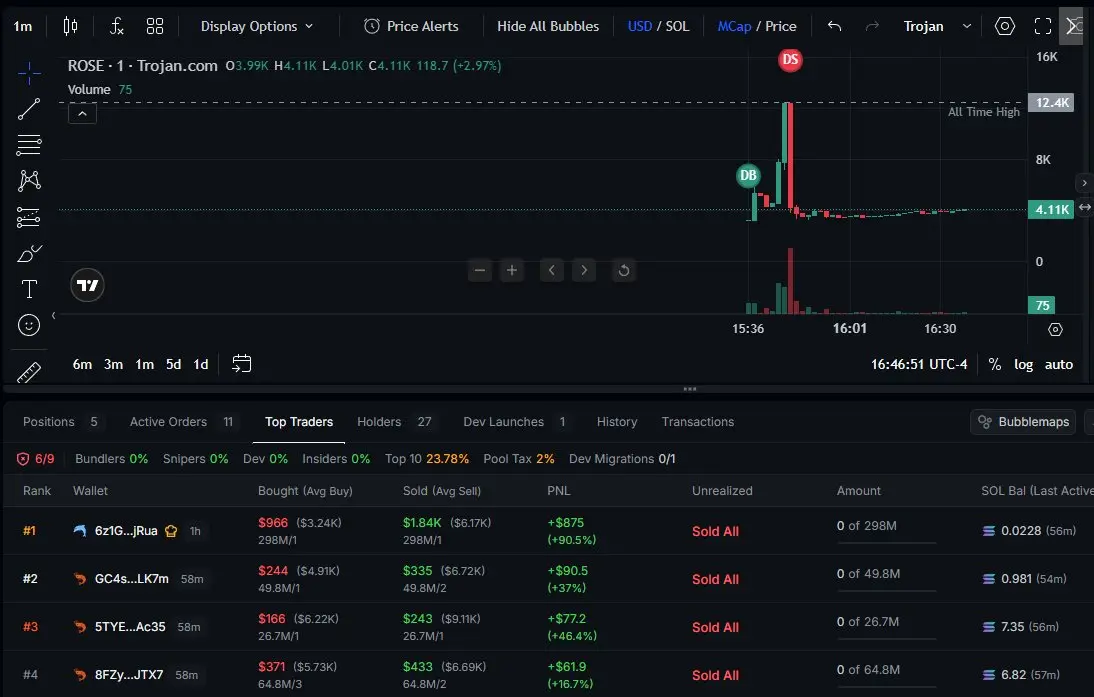Open the candlestick chart type selector
Screen dimensions: 1094x697
coord(70,27)
